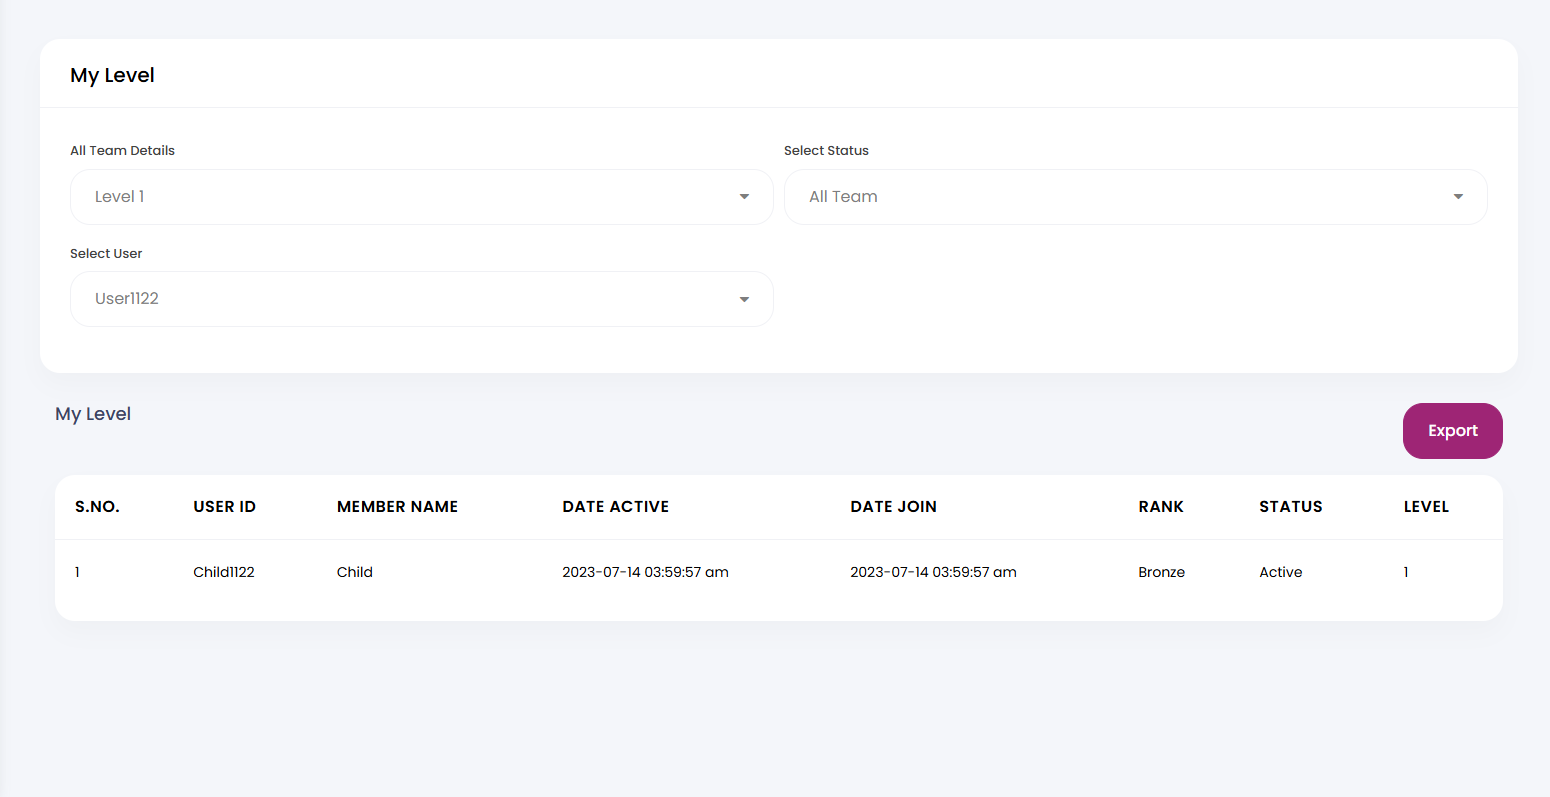Click the Active status cell
The width and height of the screenshot is (1550, 797).
(x=1280, y=572)
